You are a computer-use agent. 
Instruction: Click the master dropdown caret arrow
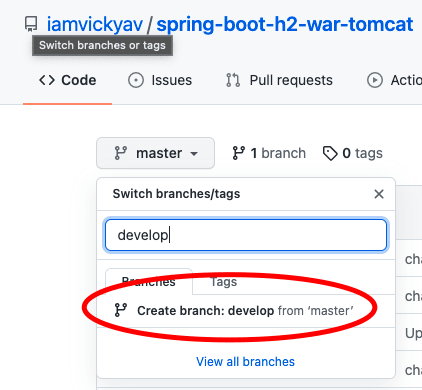coord(194,154)
